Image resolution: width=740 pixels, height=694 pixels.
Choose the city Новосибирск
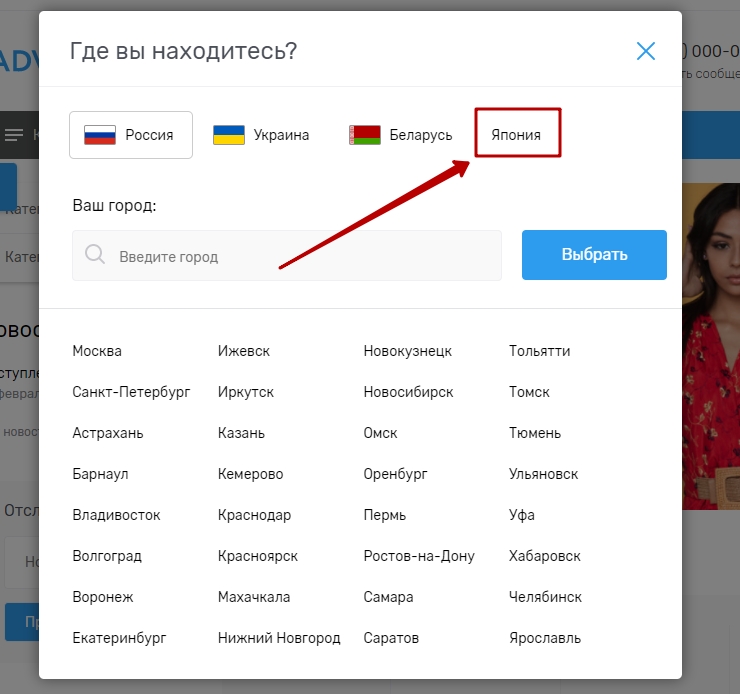pyautogui.click(x=408, y=392)
